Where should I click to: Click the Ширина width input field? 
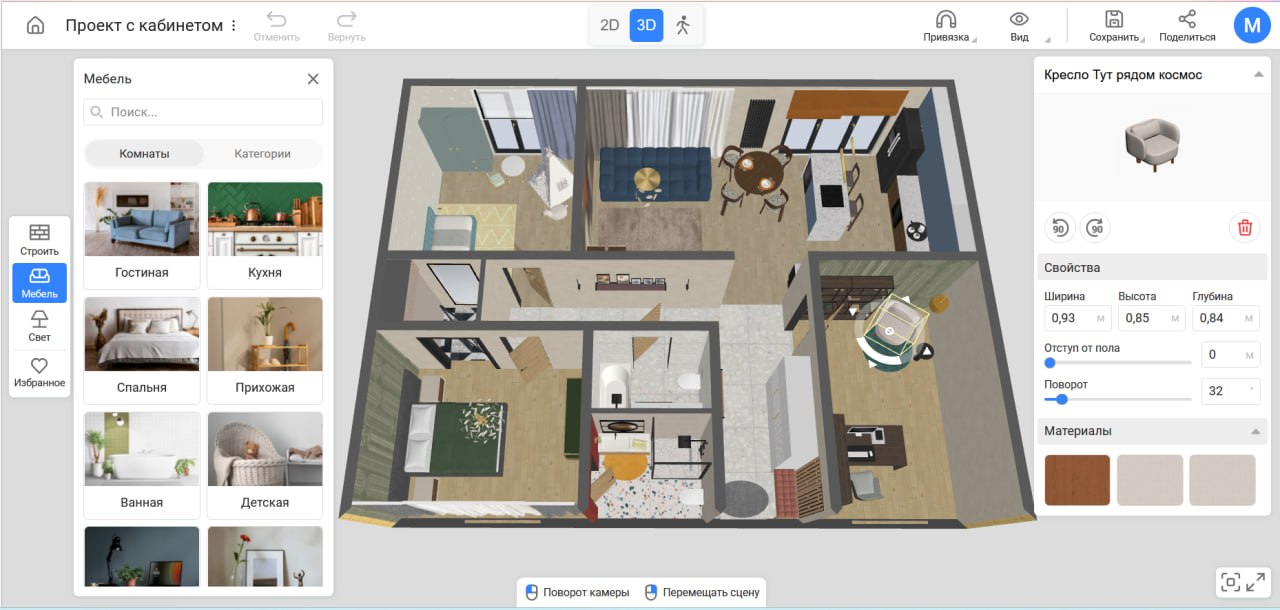tap(1078, 318)
